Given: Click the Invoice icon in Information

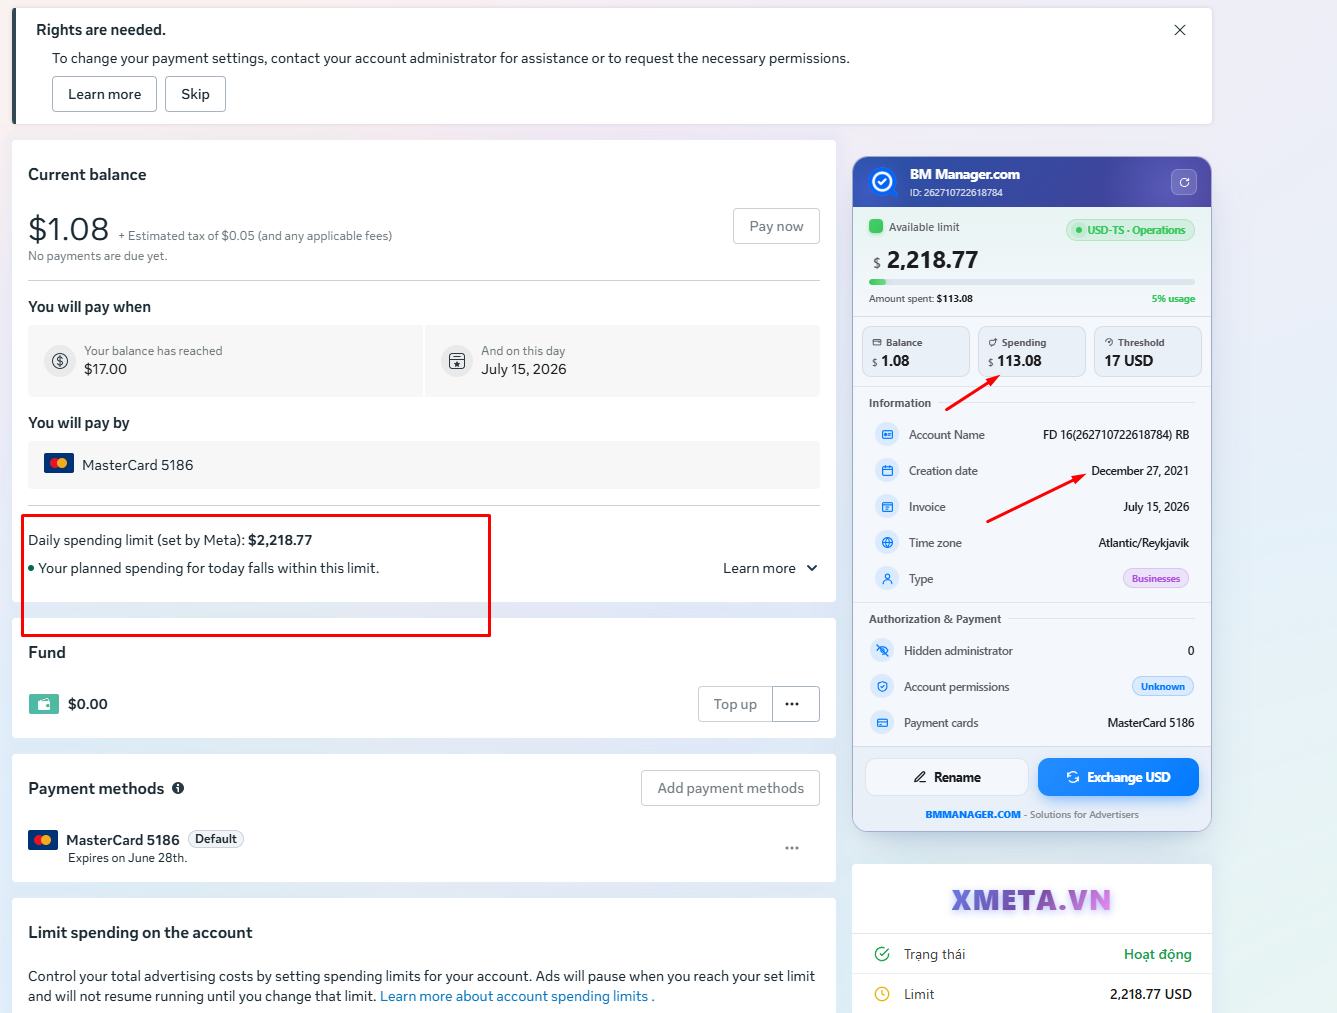Looking at the screenshot, I should coord(887,507).
